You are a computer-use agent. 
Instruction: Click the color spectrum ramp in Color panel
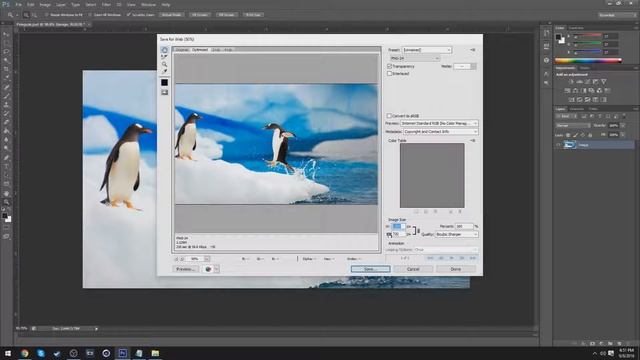coord(588,61)
